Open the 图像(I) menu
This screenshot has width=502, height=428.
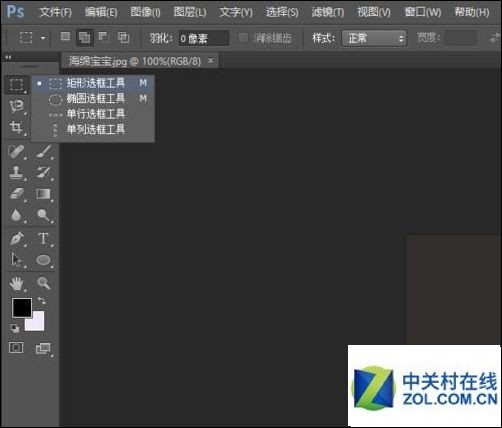pos(145,12)
